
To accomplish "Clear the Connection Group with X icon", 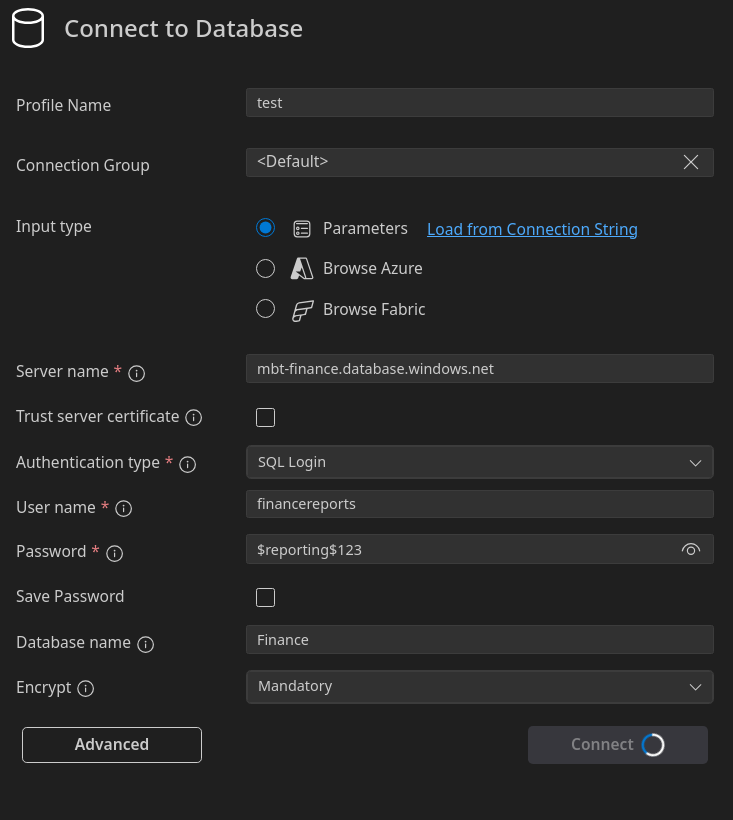I will 690,162.
